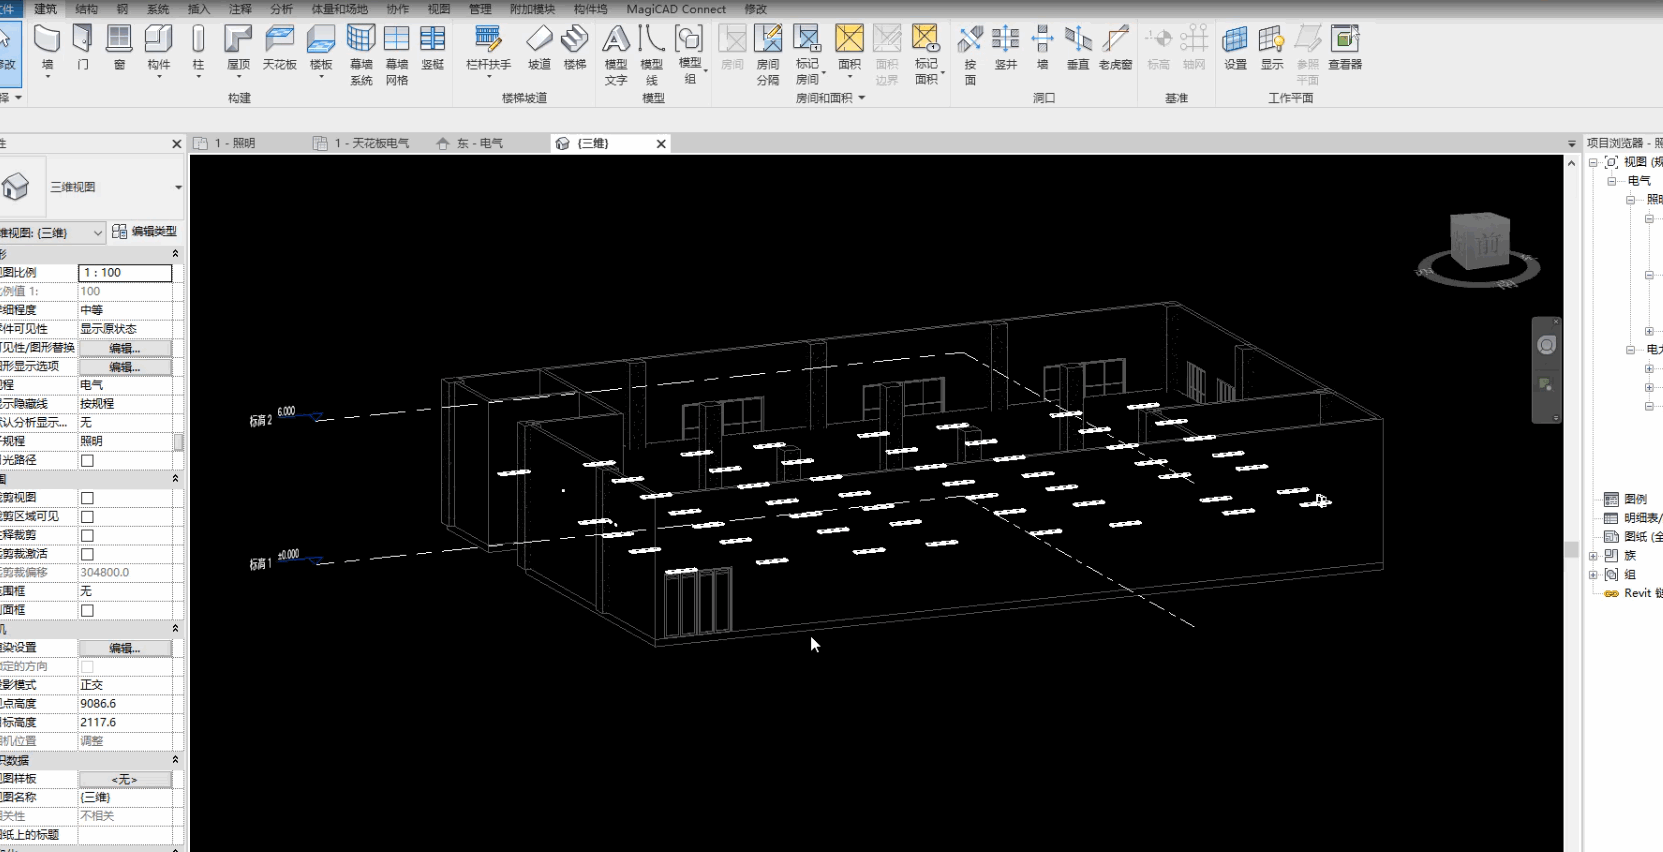The image size is (1663, 852).
Task: Select the 墙 (Wall) tool icon
Action: pyautogui.click(x=47, y=40)
